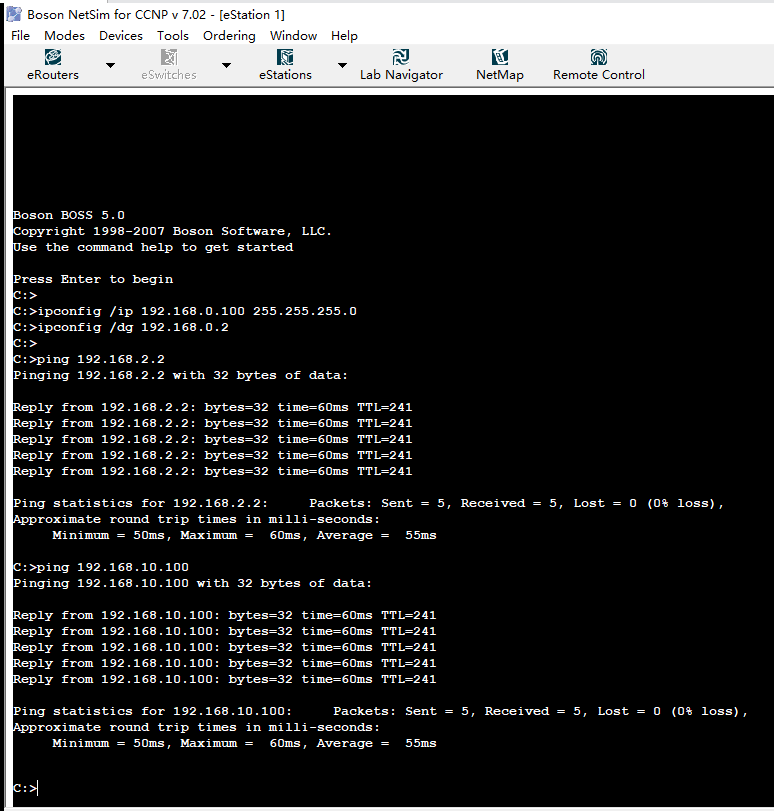Image resolution: width=774 pixels, height=811 pixels.
Task: Click 'Pinging 192.168.10.100 with 32 bytes' line
Action: pyautogui.click(x=192, y=583)
